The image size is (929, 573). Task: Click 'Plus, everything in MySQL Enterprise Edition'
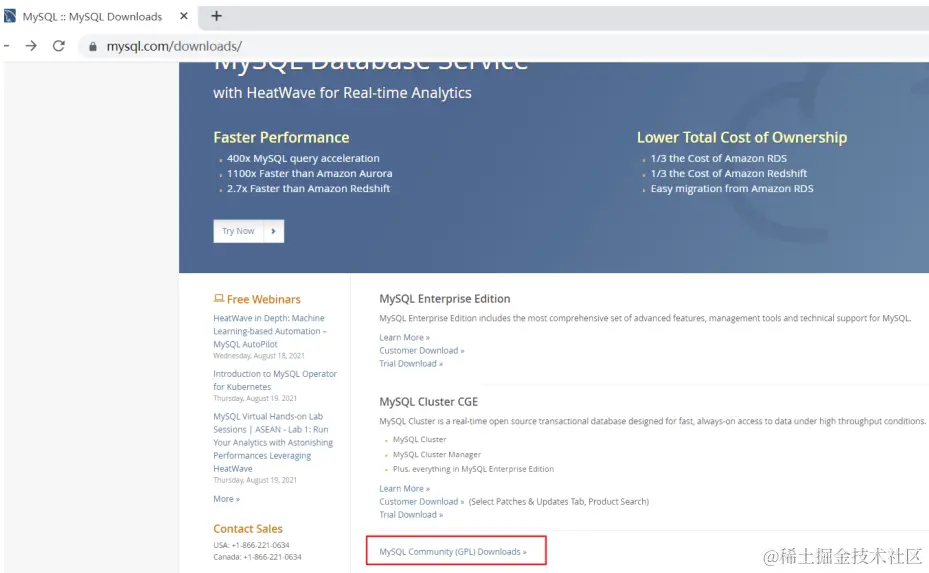click(x=473, y=469)
